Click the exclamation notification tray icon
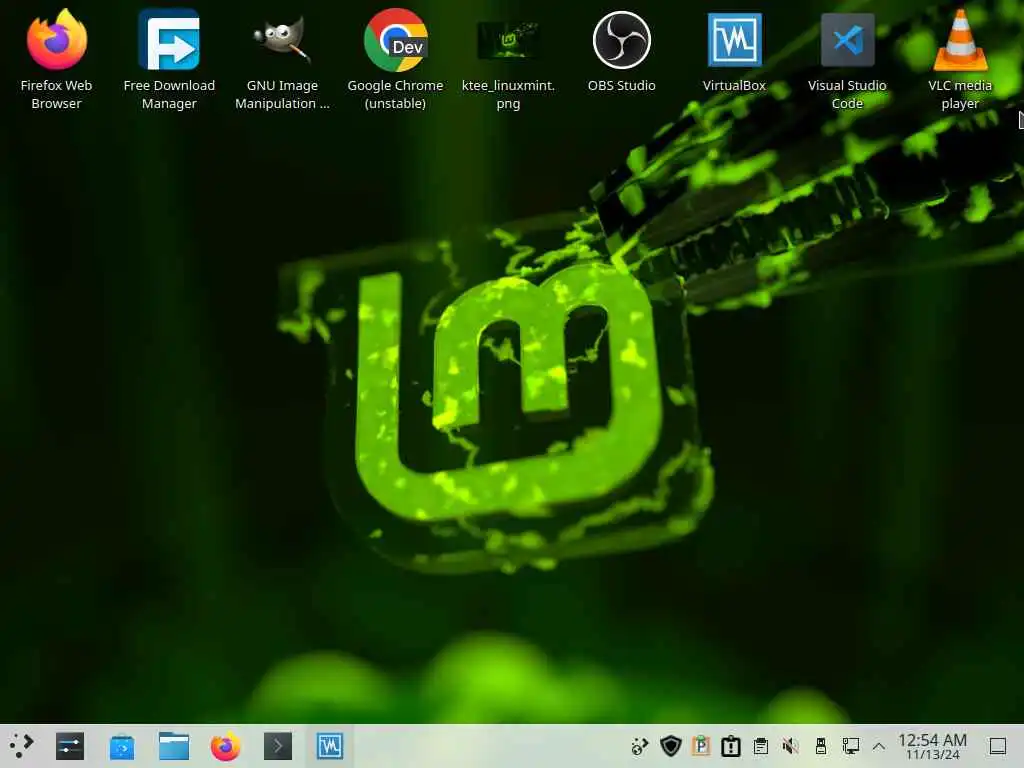Image resolution: width=1024 pixels, height=768 pixels. (731, 746)
